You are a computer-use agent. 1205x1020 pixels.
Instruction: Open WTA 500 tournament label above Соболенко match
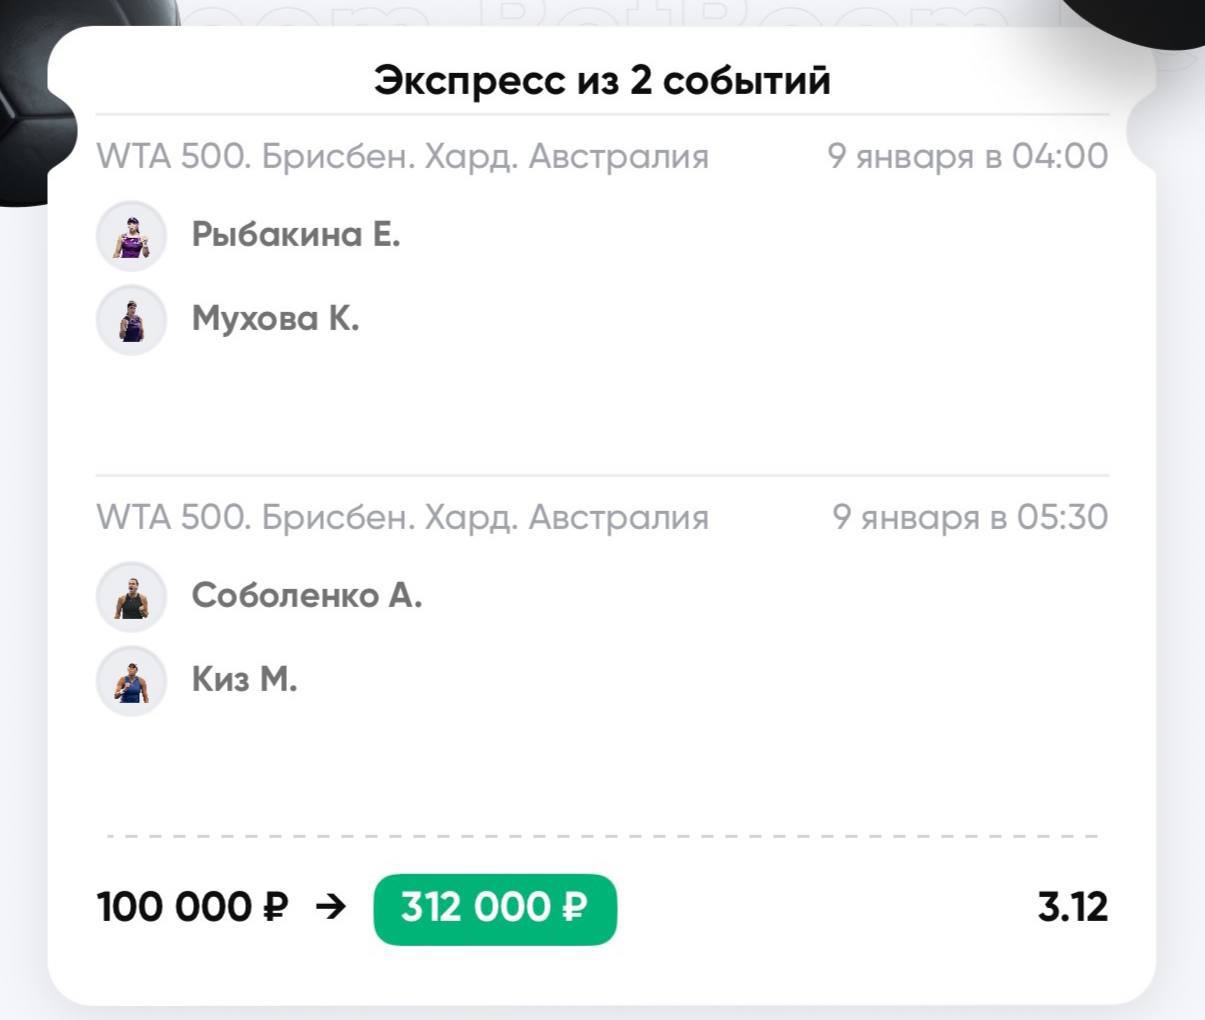click(x=402, y=518)
